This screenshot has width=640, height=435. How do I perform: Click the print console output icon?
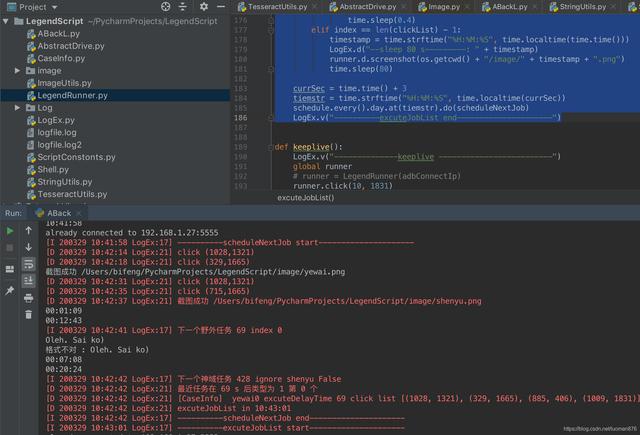coord(29,298)
